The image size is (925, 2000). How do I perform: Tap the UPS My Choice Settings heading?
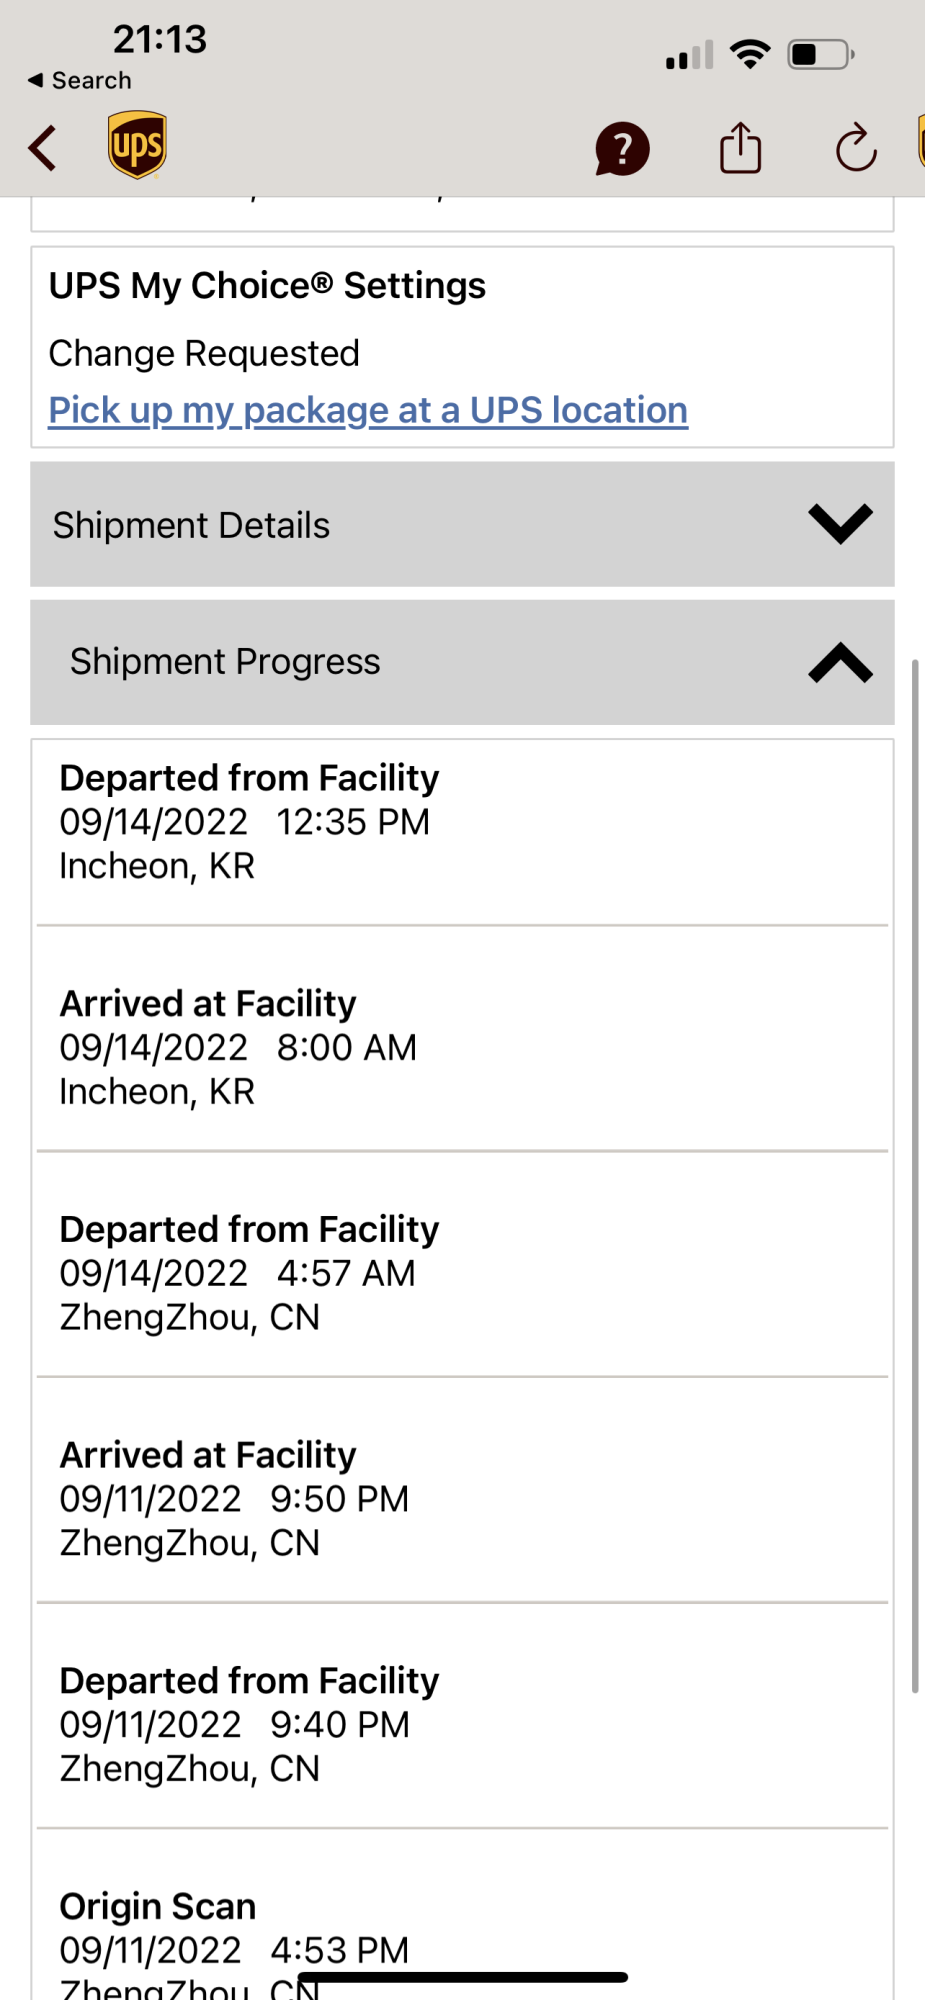(267, 286)
